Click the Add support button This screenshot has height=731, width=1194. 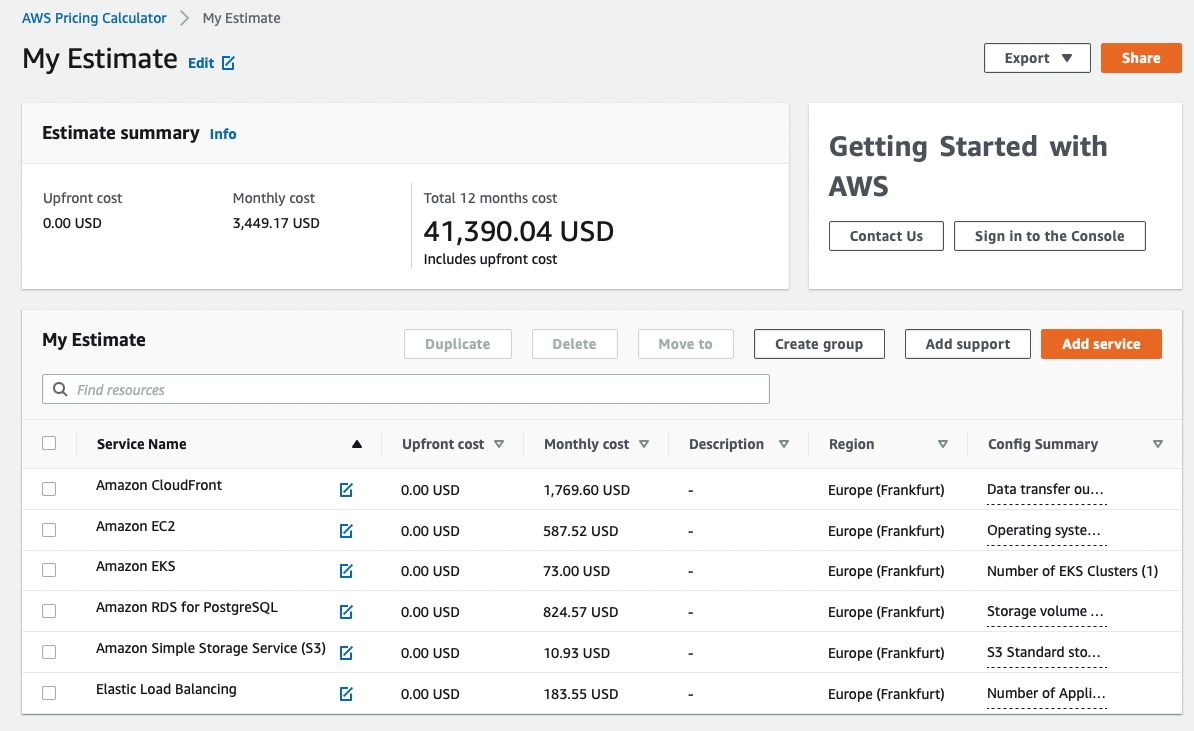[968, 344]
